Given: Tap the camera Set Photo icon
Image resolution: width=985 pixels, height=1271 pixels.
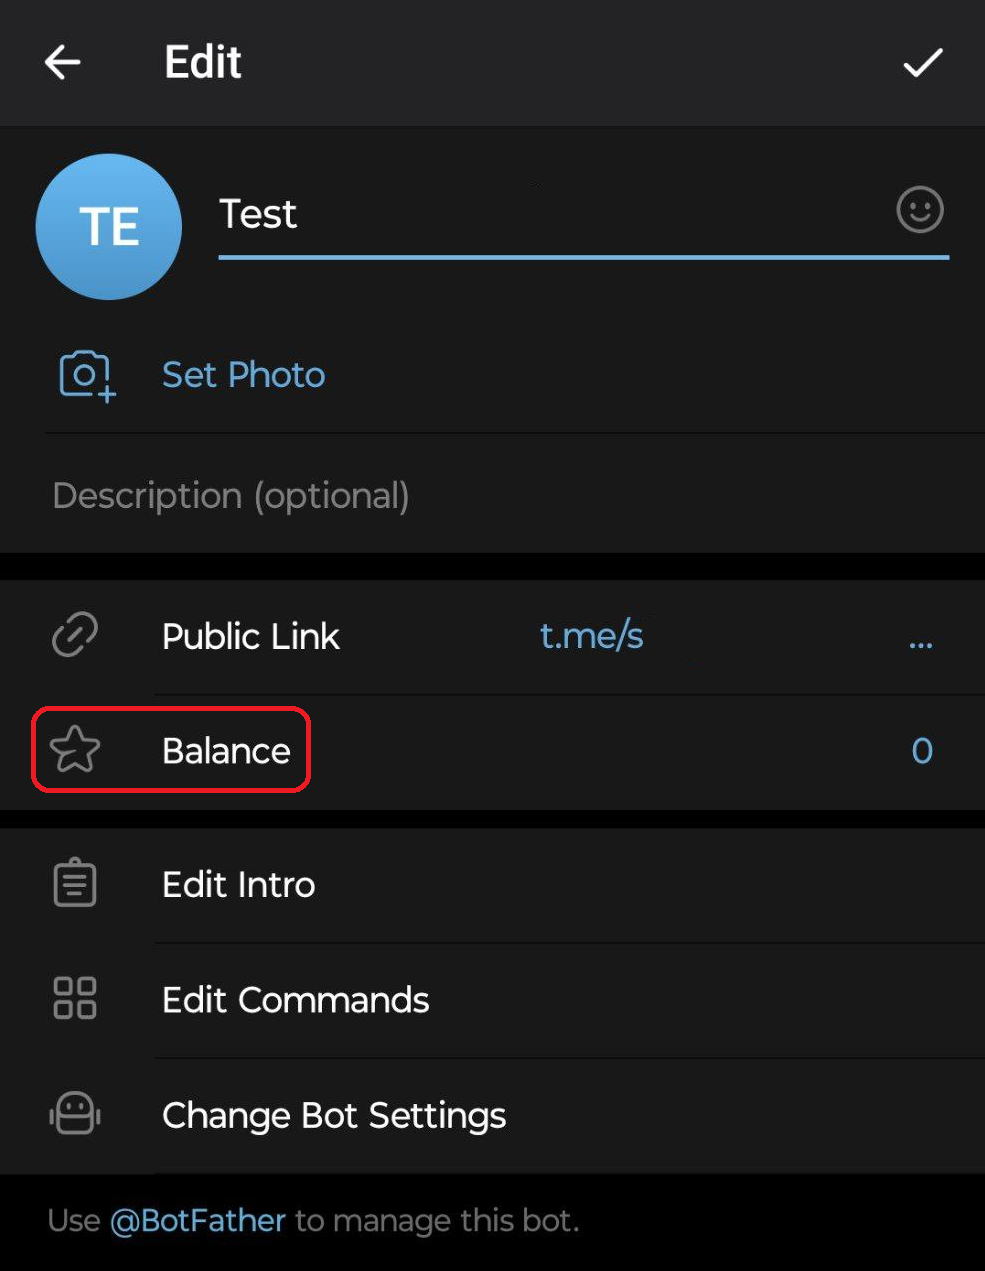Looking at the screenshot, I should (x=86, y=376).
